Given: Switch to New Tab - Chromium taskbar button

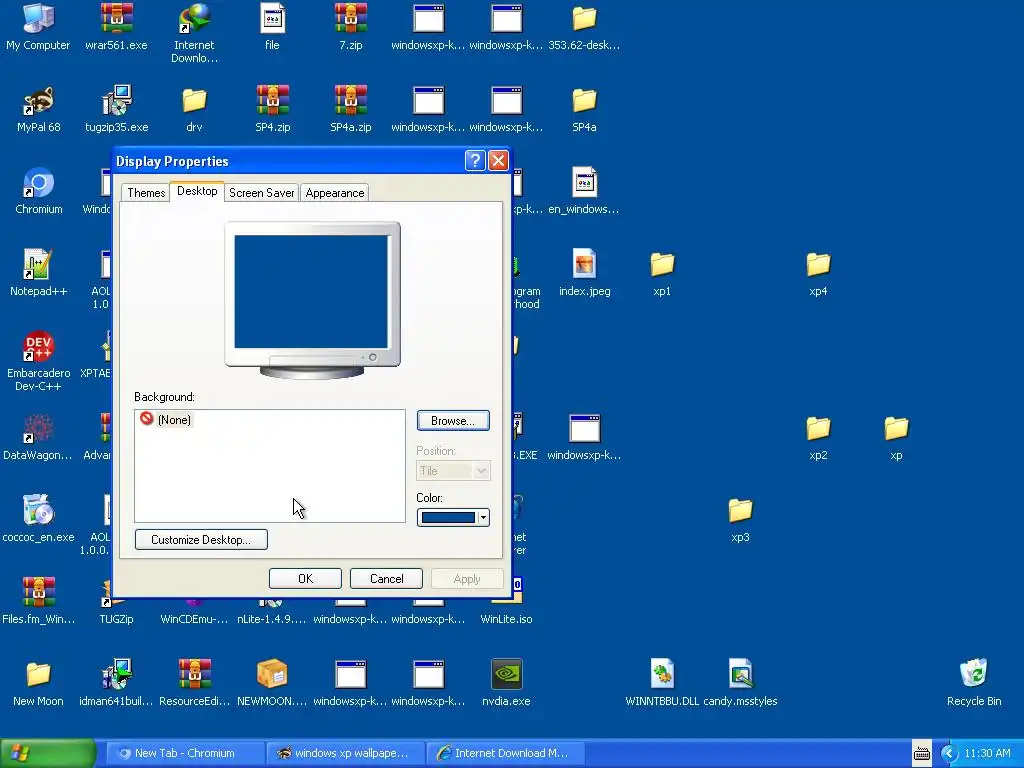Looking at the screenshot, I should [185, 753].
